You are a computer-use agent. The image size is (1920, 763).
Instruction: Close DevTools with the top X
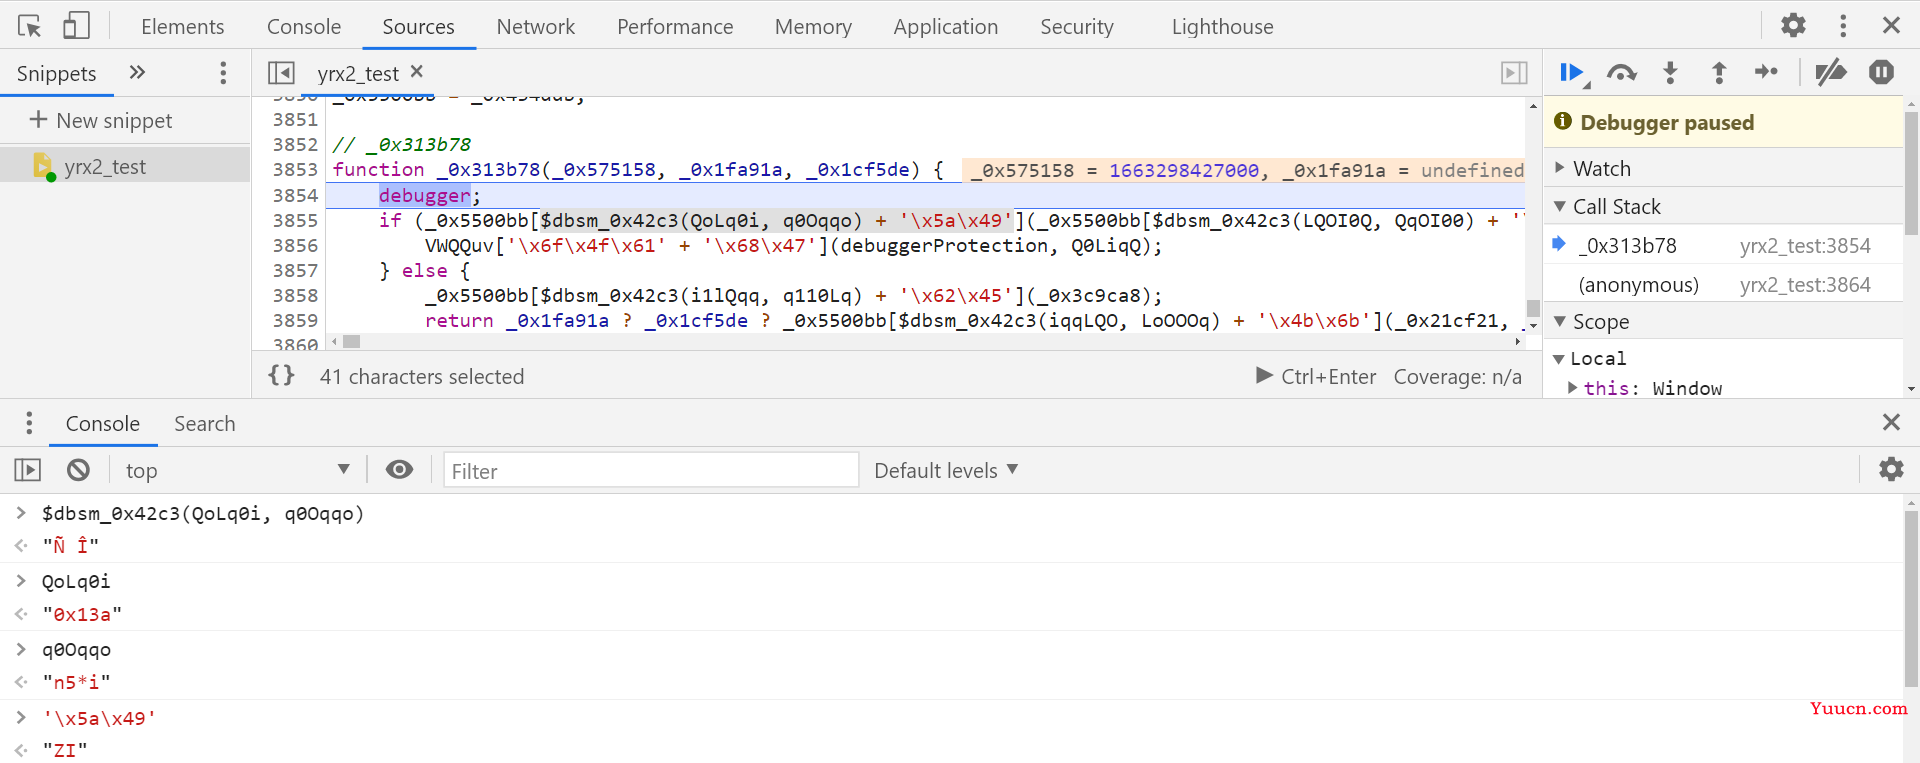(1890, 25)
